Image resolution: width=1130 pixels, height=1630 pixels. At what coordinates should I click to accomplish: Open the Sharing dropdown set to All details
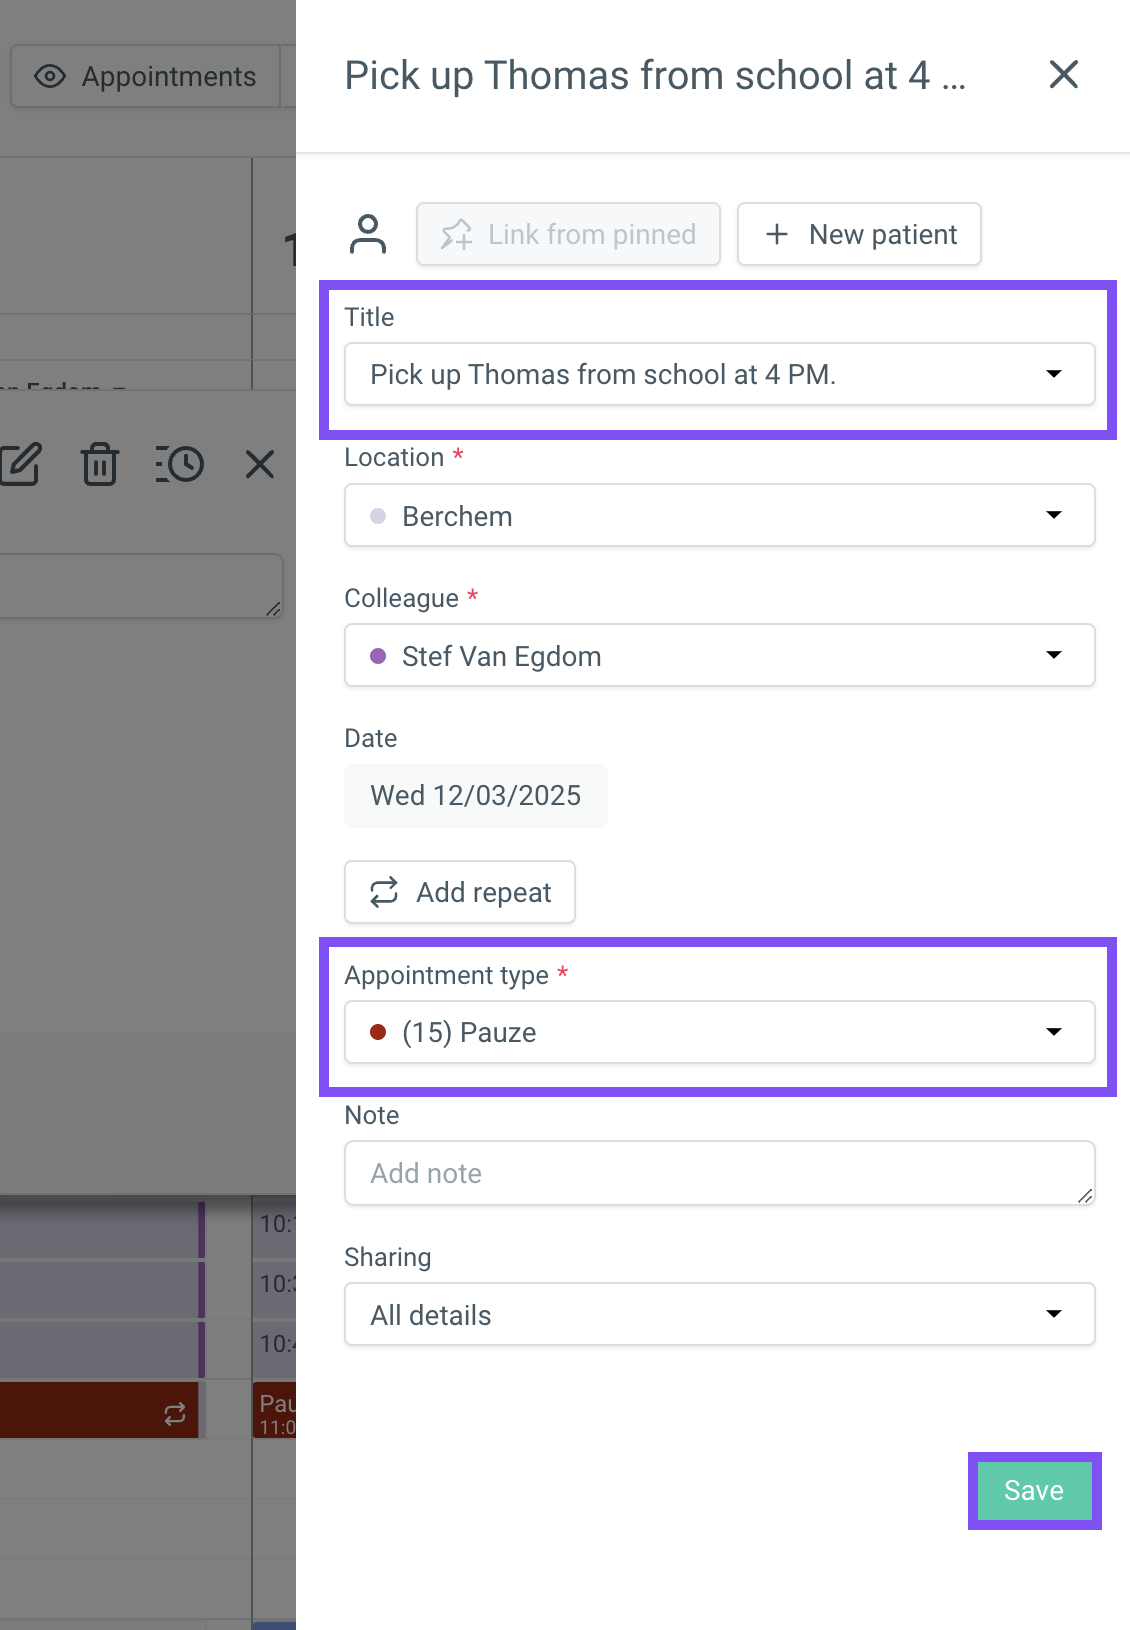pos(719,1315)
